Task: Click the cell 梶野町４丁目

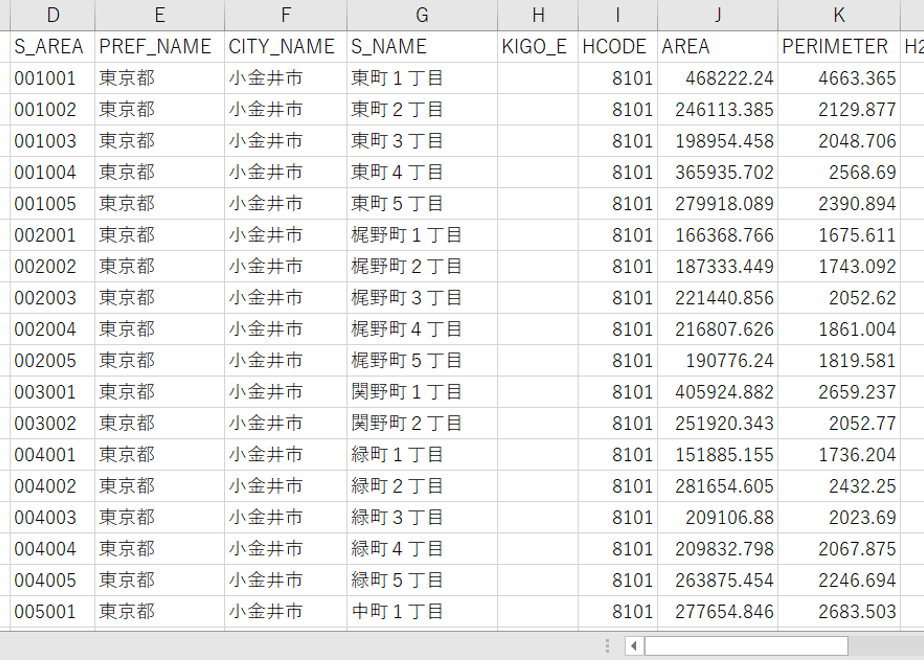Action: (x=422, y=329)
